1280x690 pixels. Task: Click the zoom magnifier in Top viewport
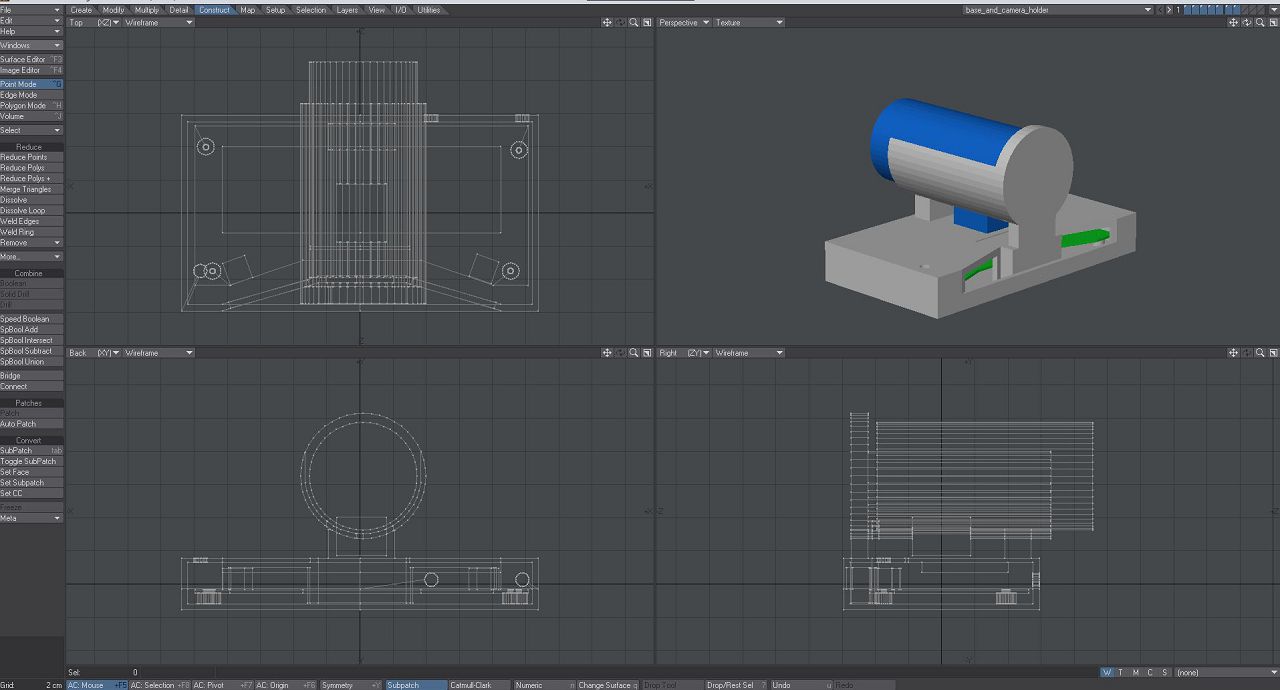pyautogui.click(x=634, y=22)
